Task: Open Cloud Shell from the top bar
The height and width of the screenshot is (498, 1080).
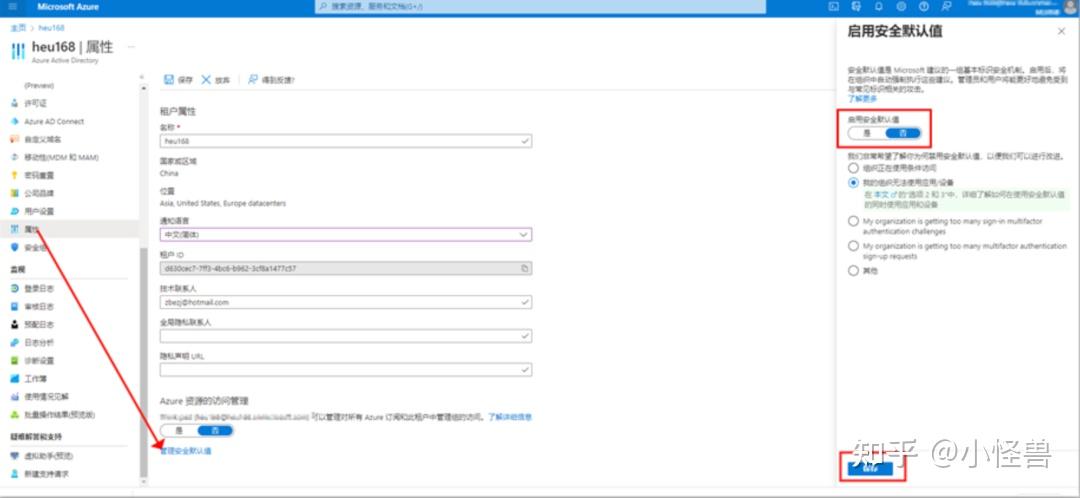Action: pyautogui.click(x=833, y=6)
